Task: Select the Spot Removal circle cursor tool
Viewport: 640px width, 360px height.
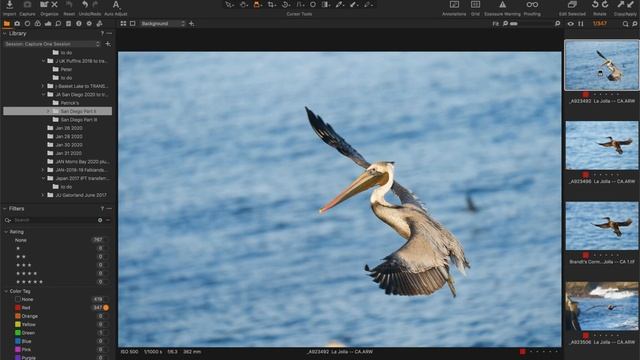Action: coord(313,5)
